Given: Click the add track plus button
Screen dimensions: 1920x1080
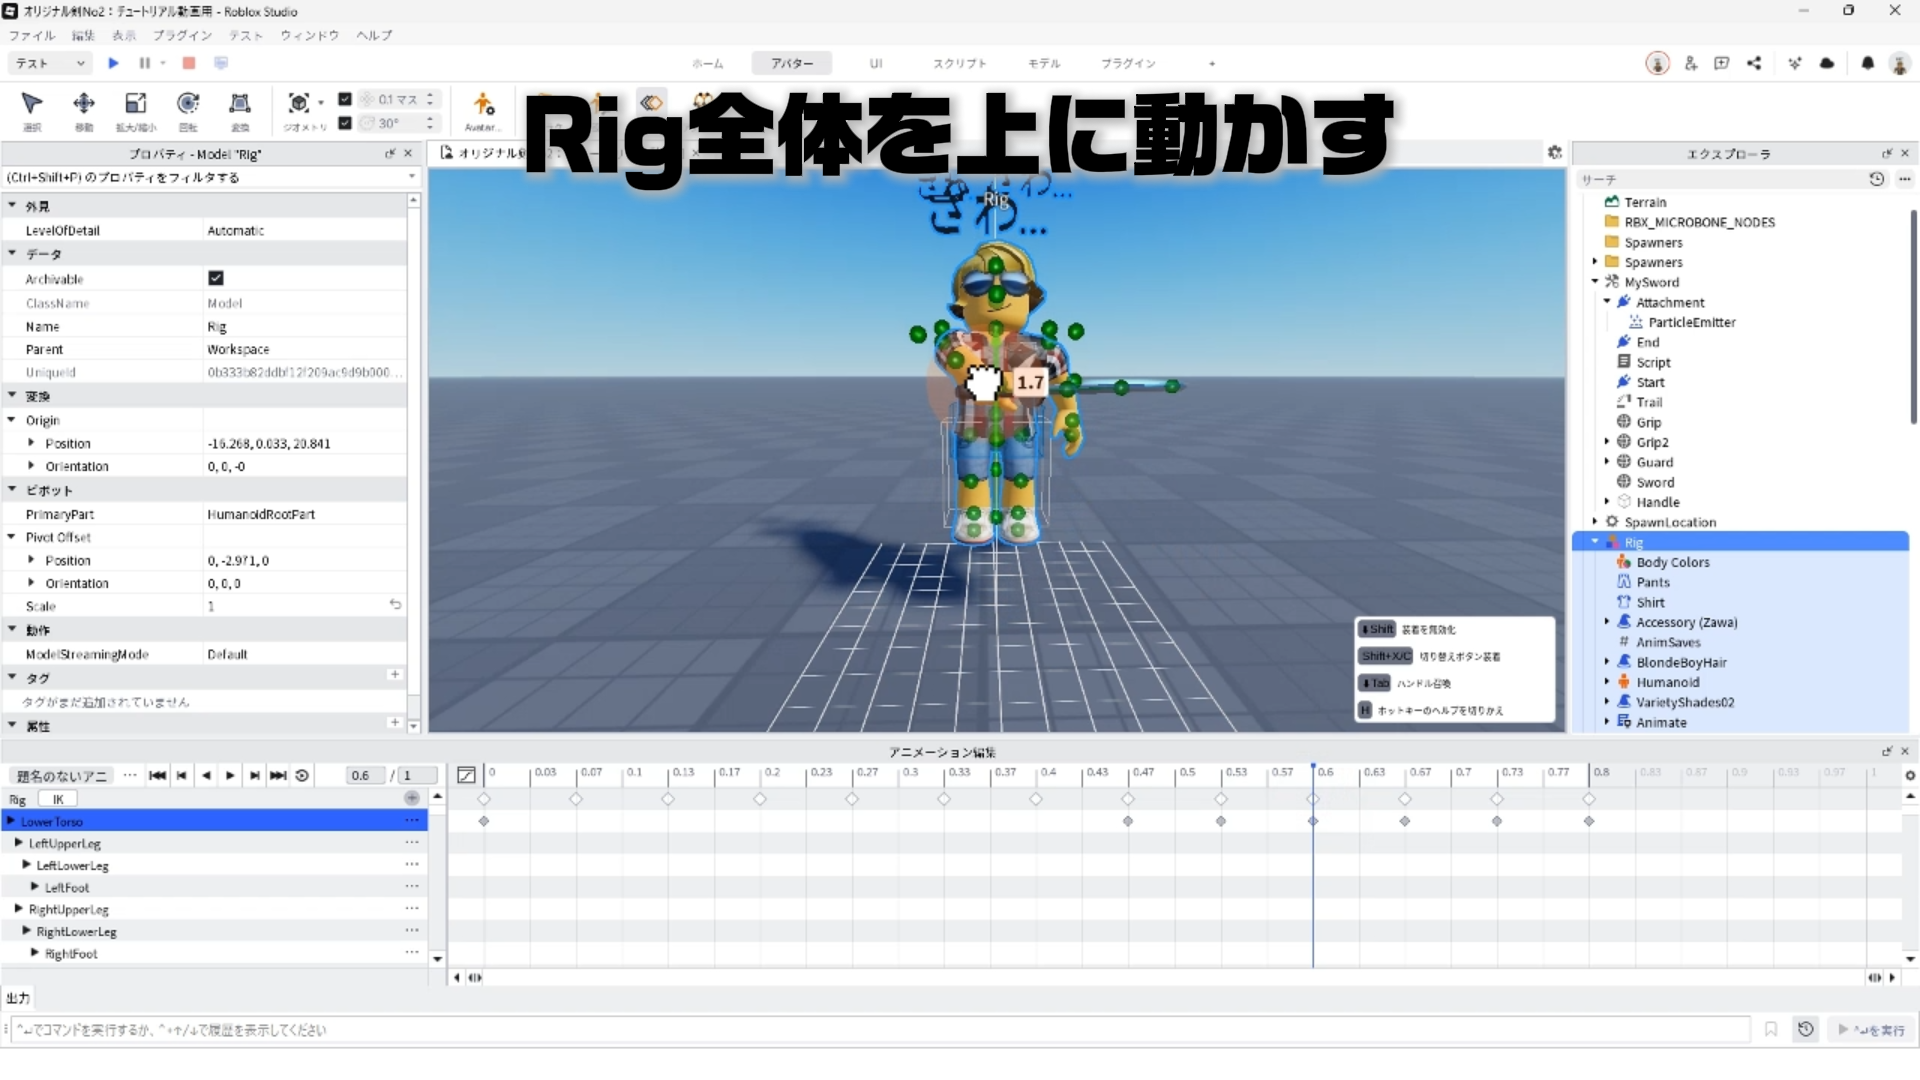Looking at the screenshot, I should click(x=411, y=798).
